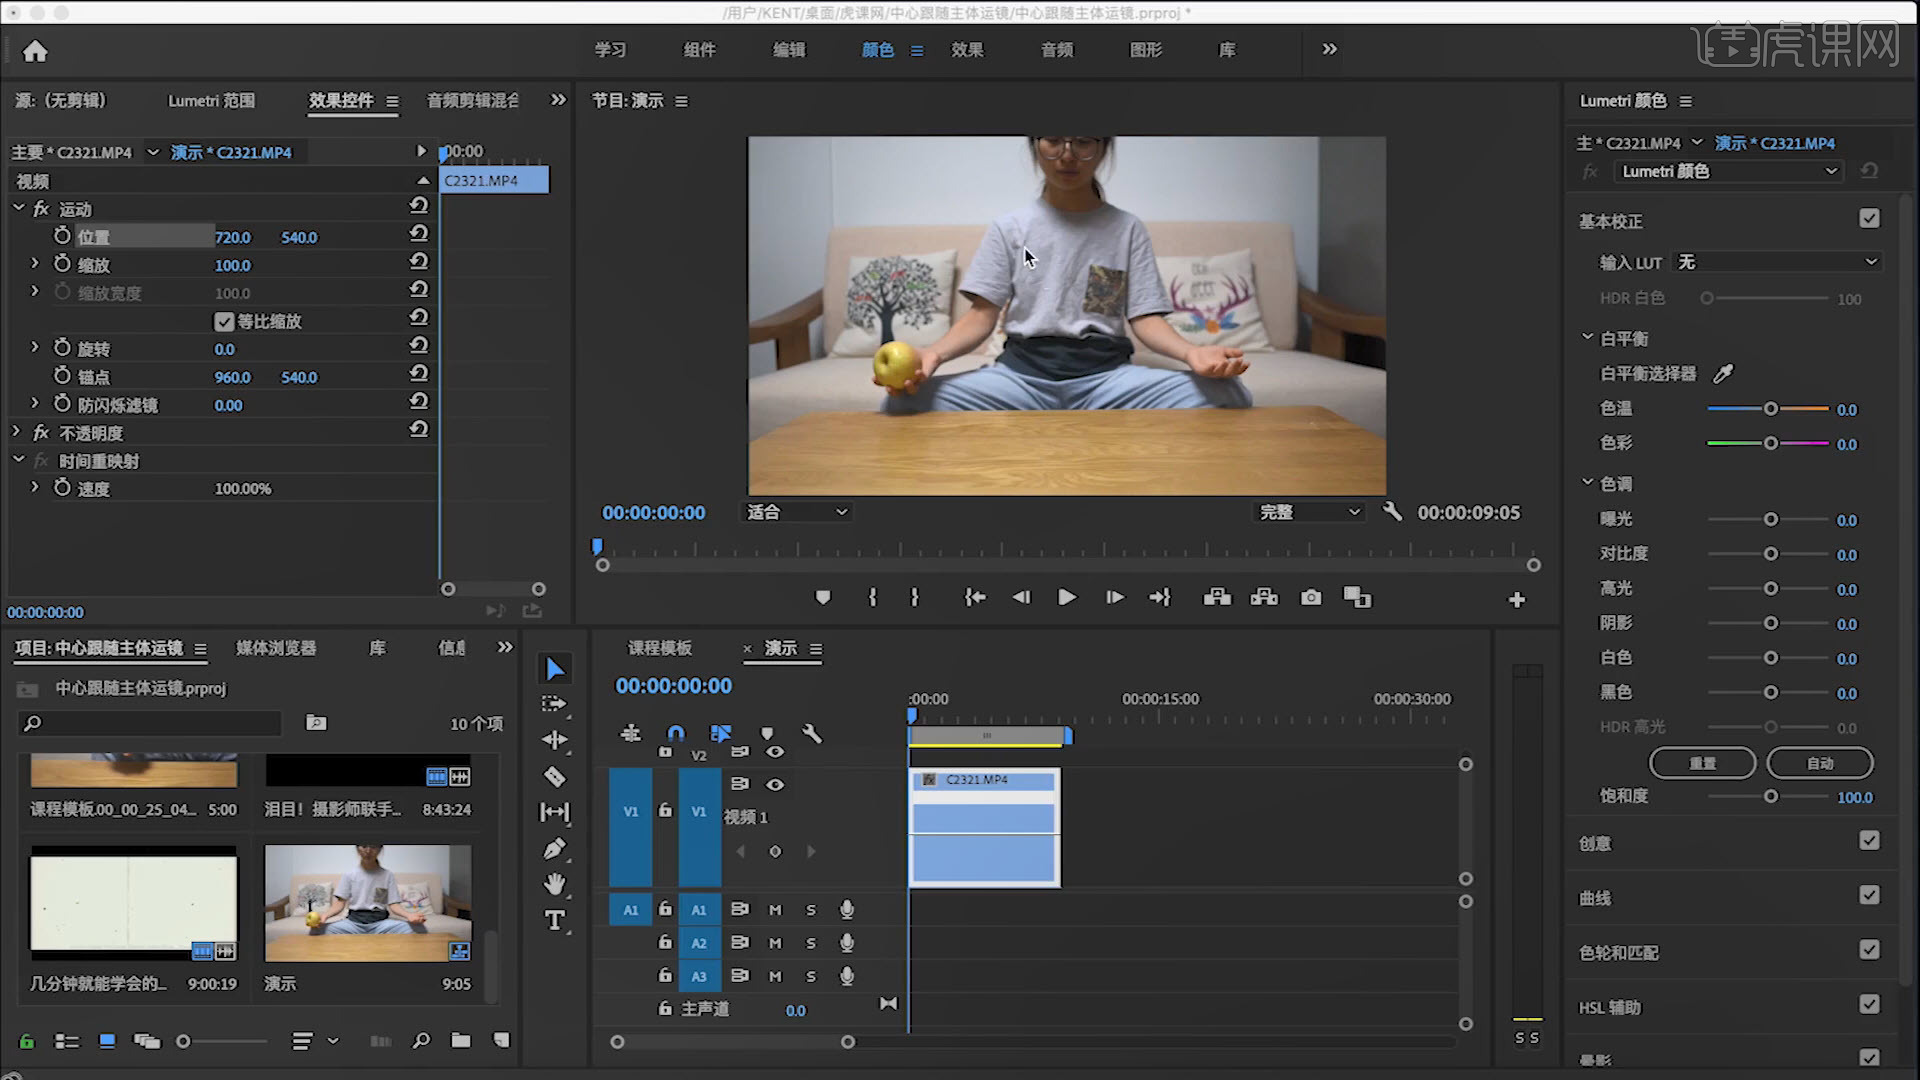Open the button editor plus icon

coord(1517,599)
